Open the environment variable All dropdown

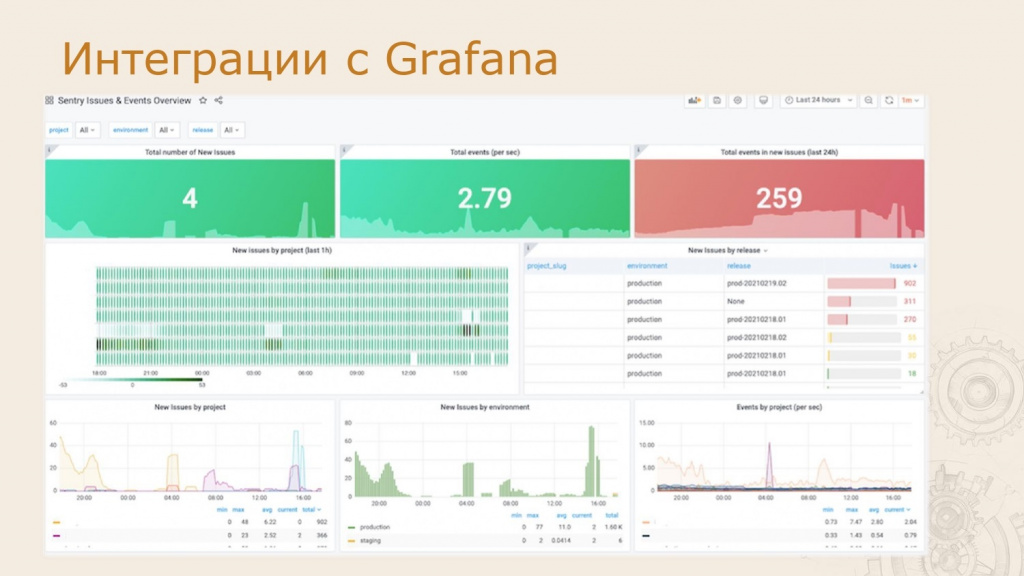tap(167, 130)
